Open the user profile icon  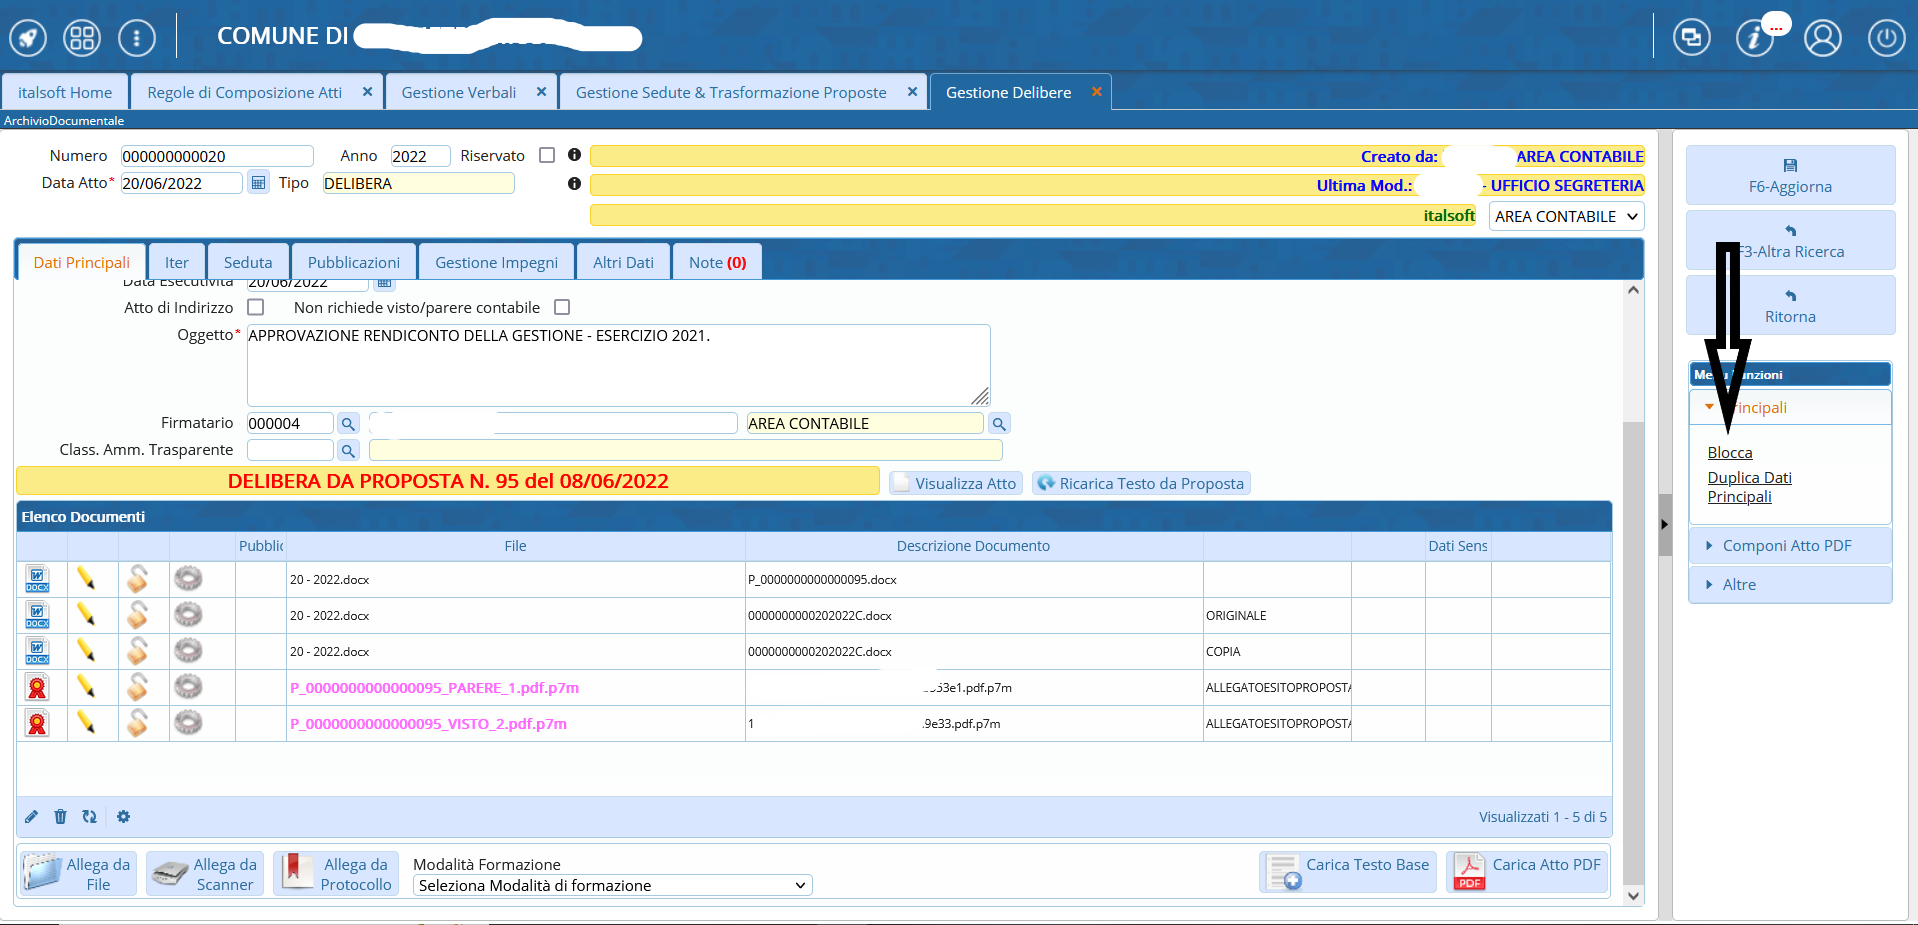tap(1822, 38)
